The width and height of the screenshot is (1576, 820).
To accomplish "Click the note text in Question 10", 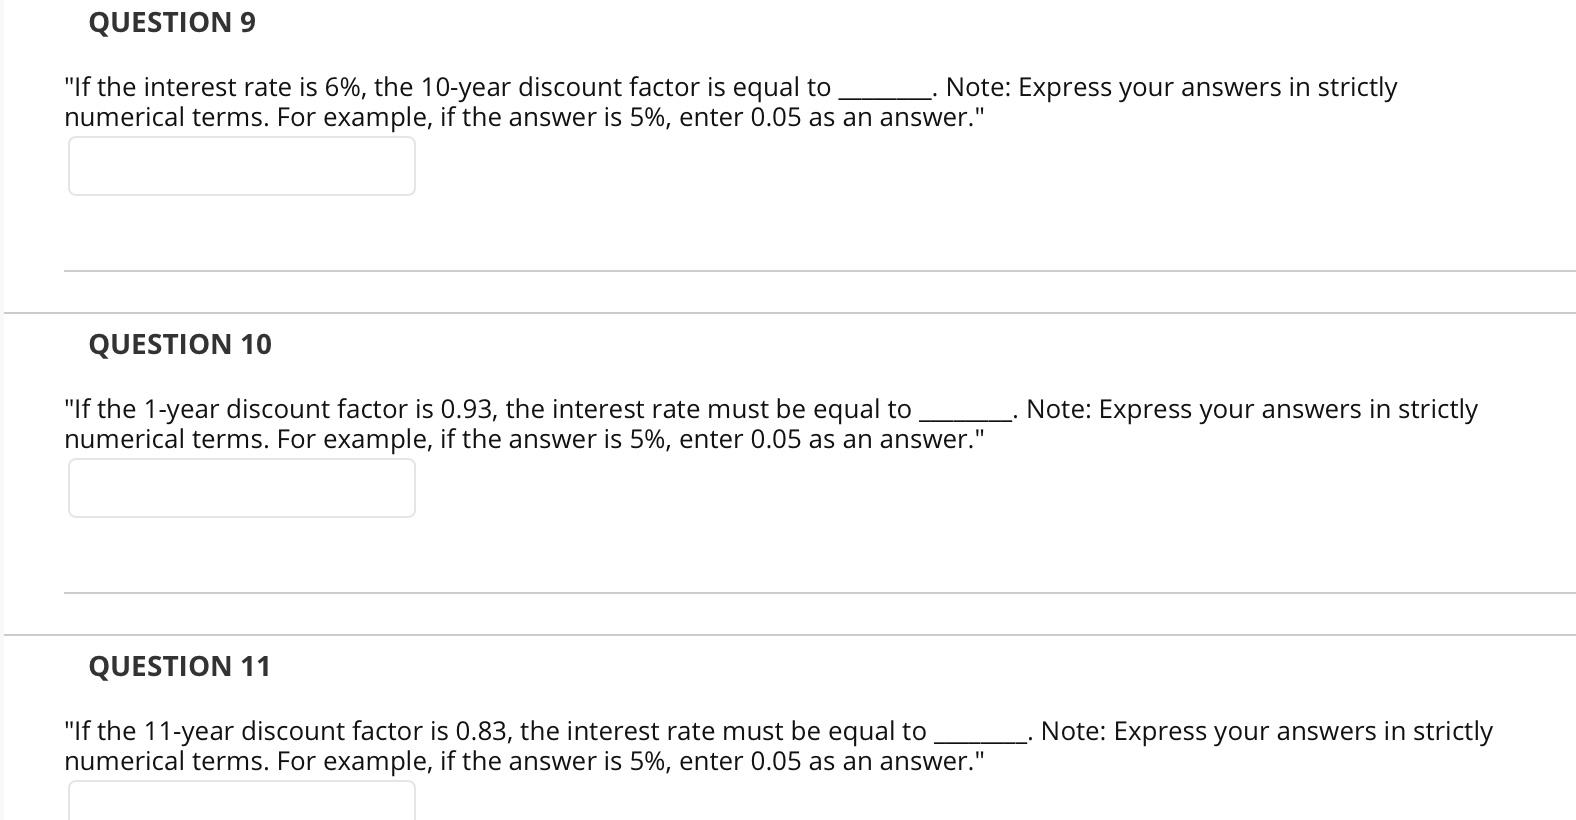I will 1250,408.
